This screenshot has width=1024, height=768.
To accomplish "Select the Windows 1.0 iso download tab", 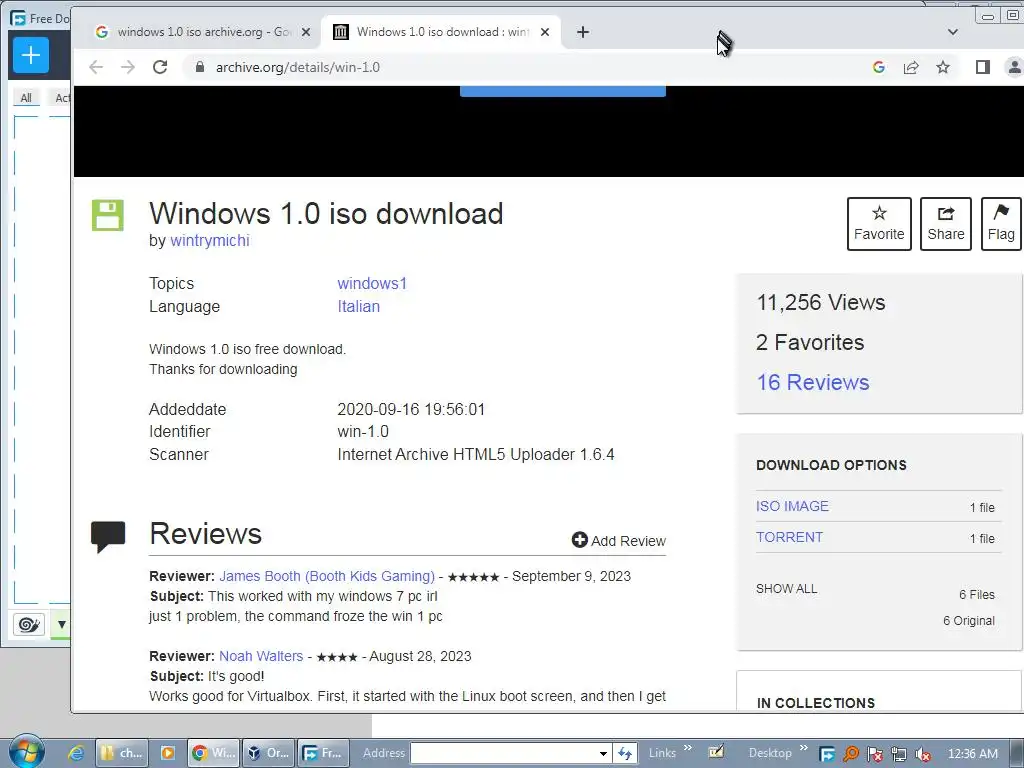I will 441,32.
